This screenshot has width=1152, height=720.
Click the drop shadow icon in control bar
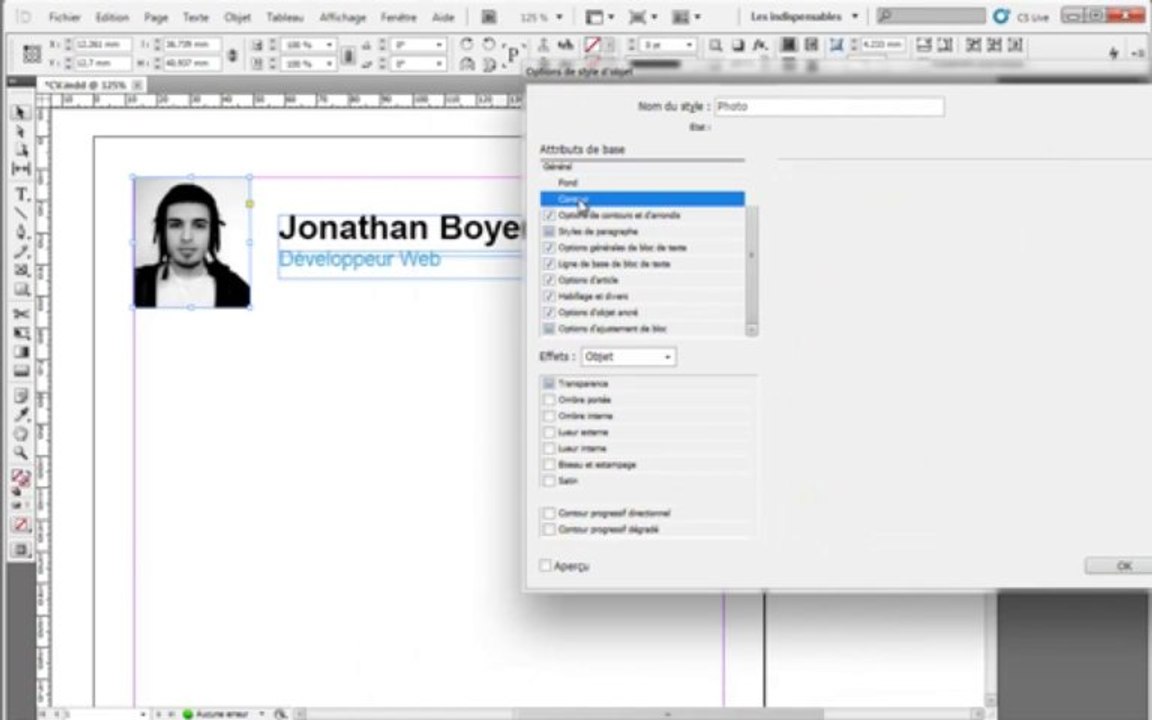point(738,46)
